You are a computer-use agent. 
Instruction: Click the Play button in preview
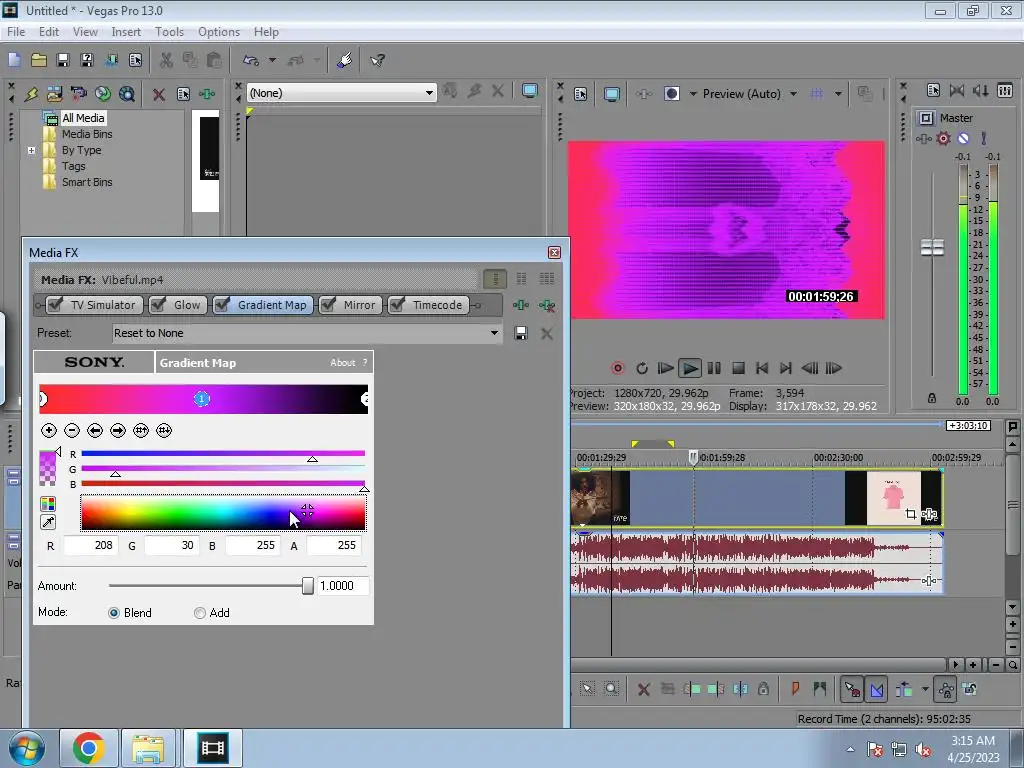point(690,368)
